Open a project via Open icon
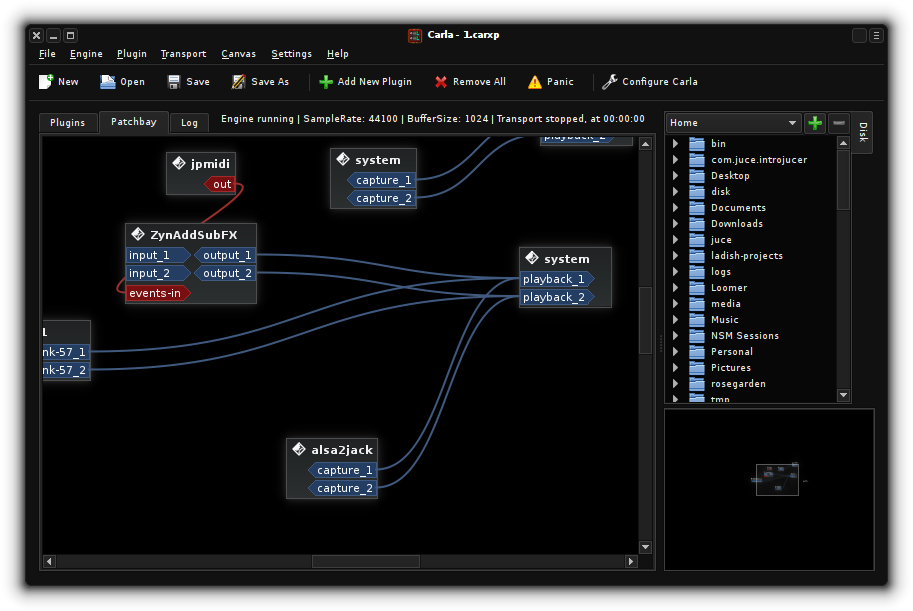913x611 pixels. click(x=108, y=82)
